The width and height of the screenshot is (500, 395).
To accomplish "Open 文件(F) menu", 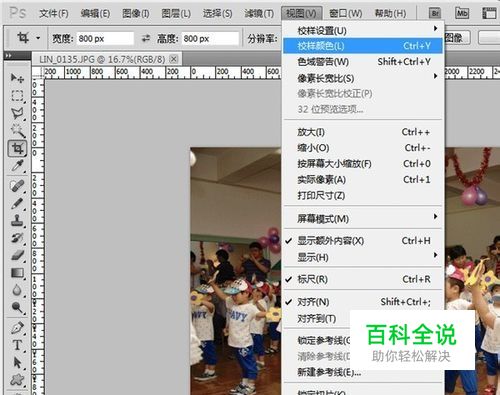I will 54,13.
